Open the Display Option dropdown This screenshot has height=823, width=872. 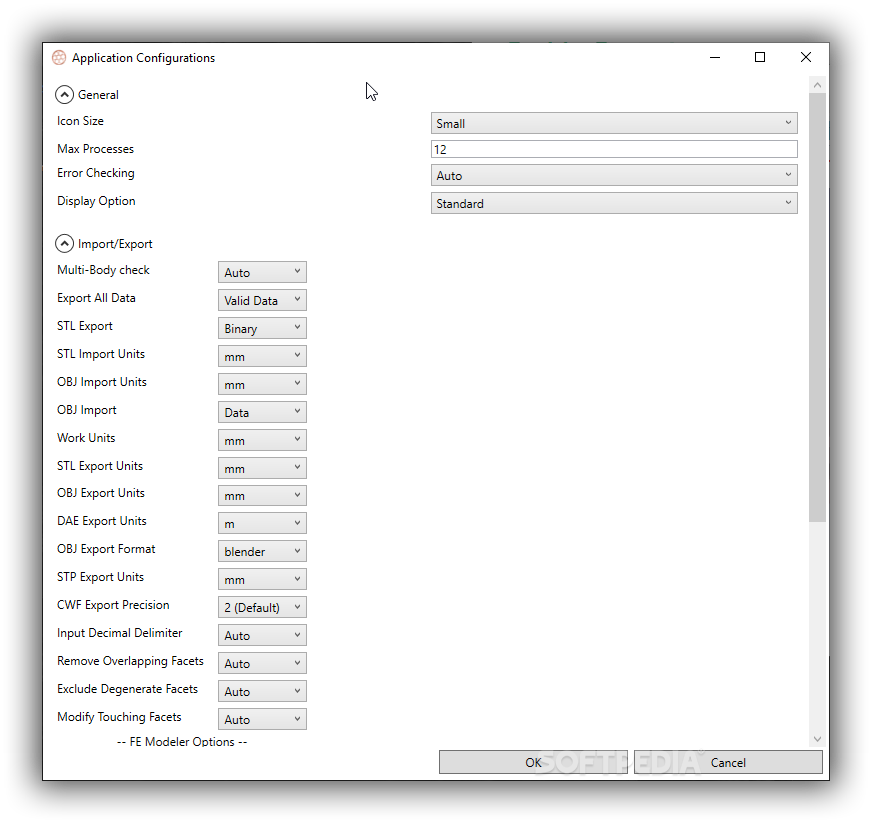point(614,204)
